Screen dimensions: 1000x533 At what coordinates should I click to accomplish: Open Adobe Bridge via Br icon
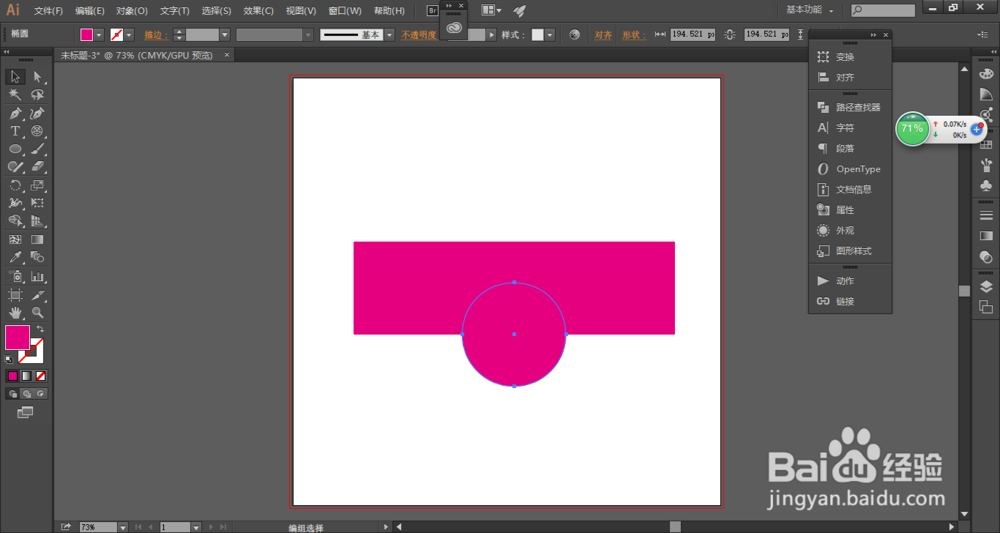click(x=432, y=11)
